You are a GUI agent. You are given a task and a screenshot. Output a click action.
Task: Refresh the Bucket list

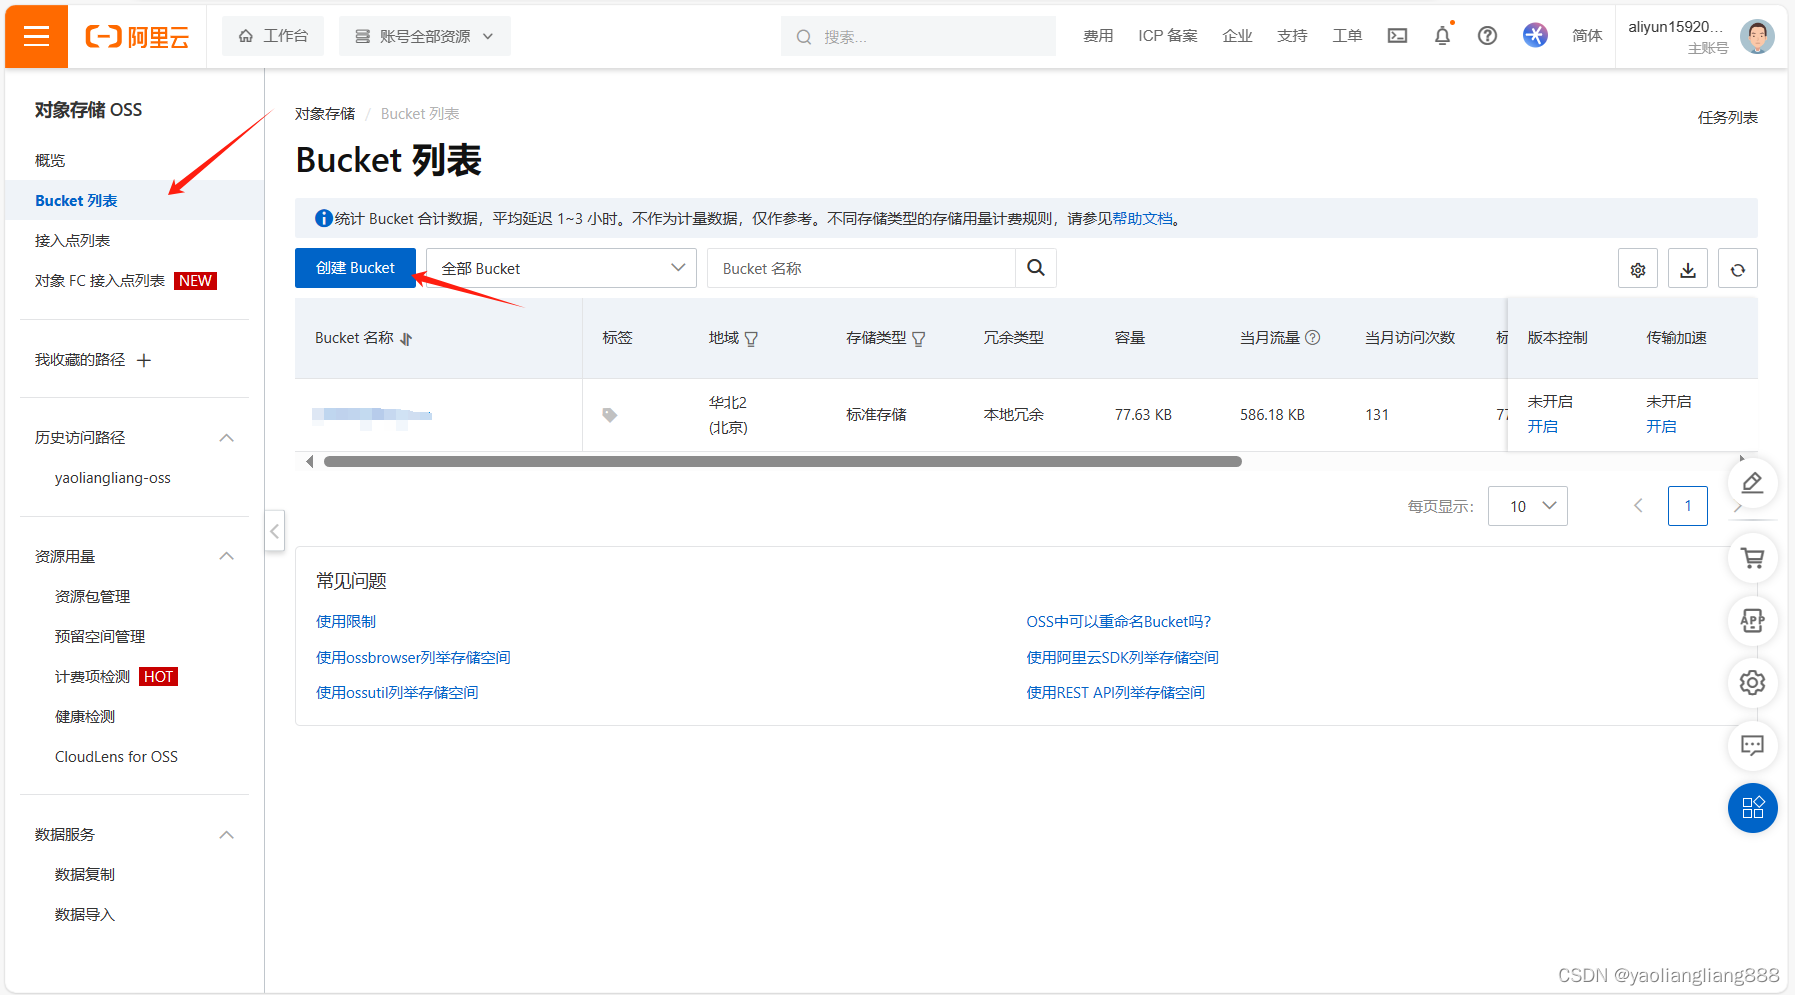point(1738,269)
